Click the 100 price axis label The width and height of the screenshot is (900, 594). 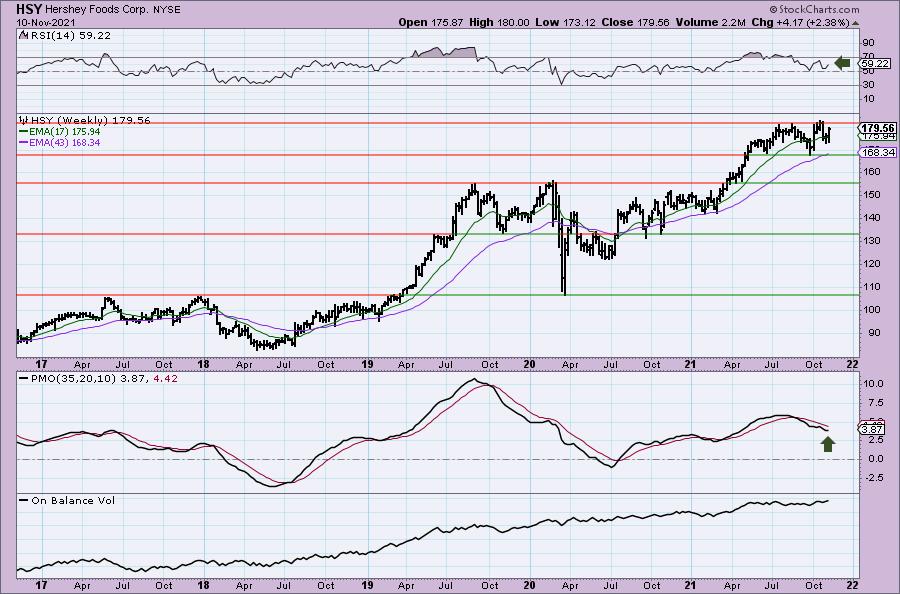(870, 310)
